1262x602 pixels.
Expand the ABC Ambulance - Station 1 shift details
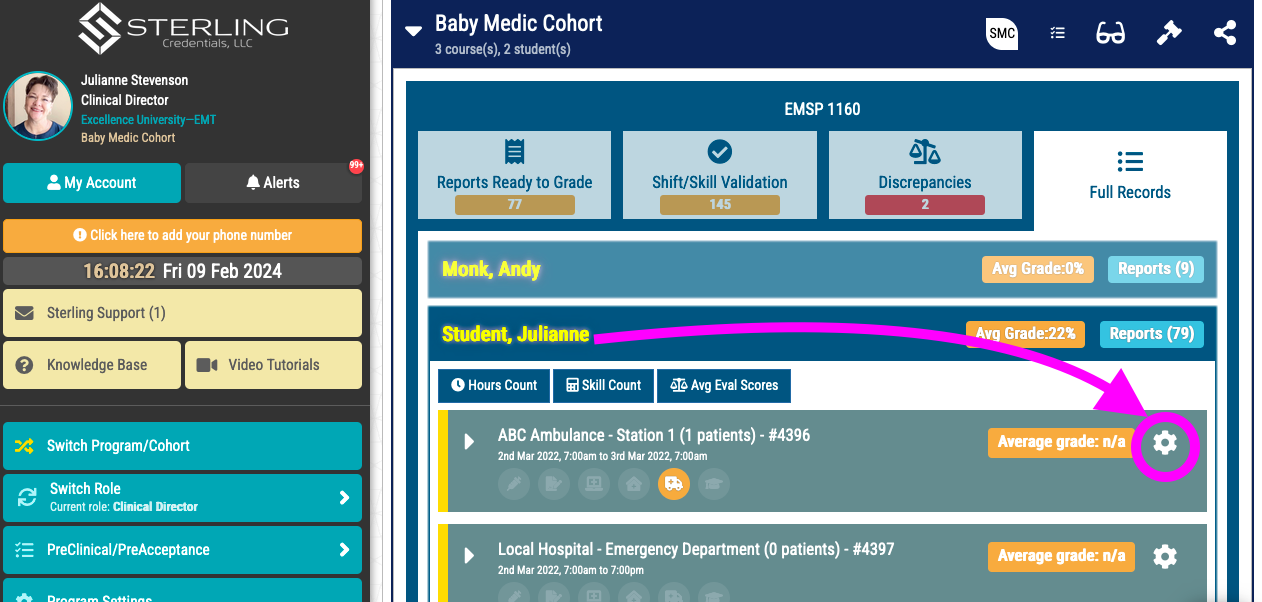470,443
